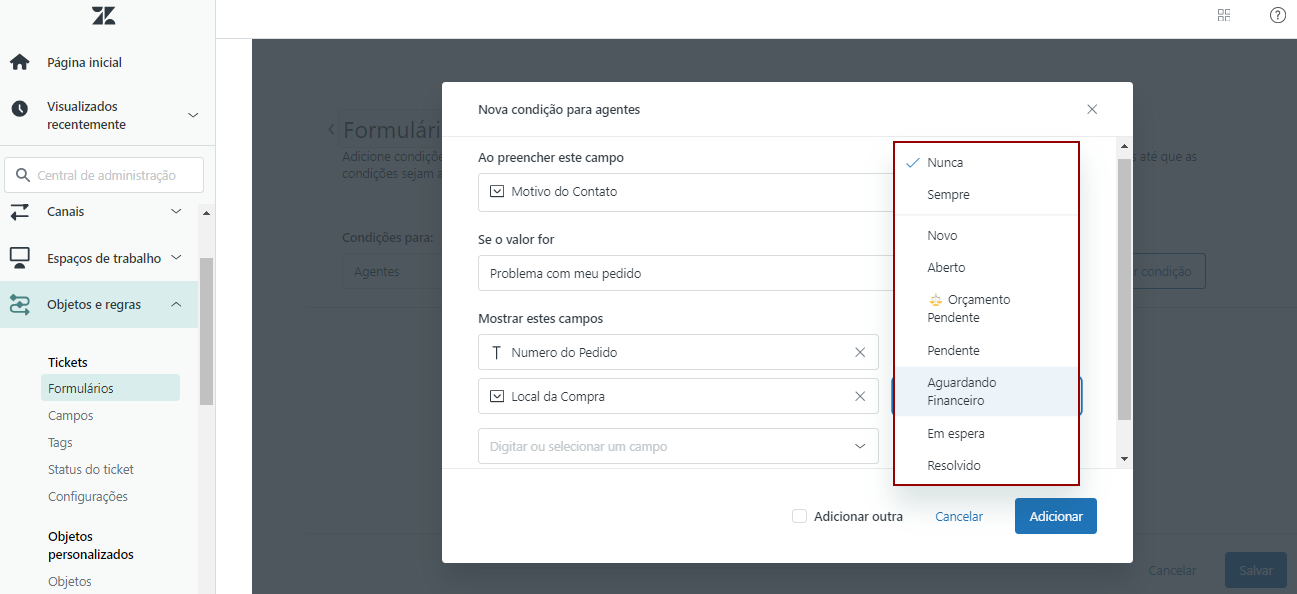Remove the Local da Compra field

860,396
